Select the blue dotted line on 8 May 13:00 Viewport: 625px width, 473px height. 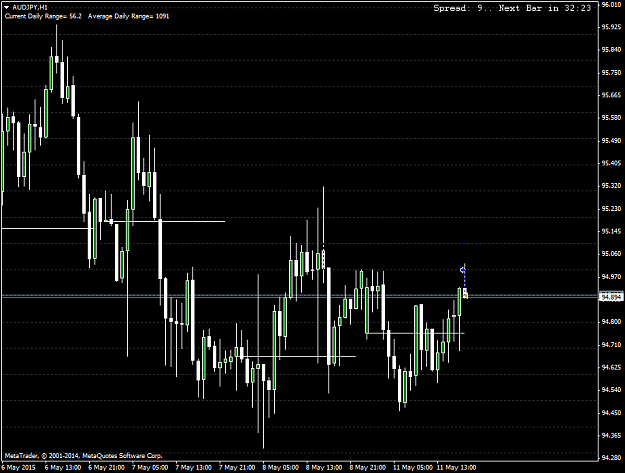point(323,256)
